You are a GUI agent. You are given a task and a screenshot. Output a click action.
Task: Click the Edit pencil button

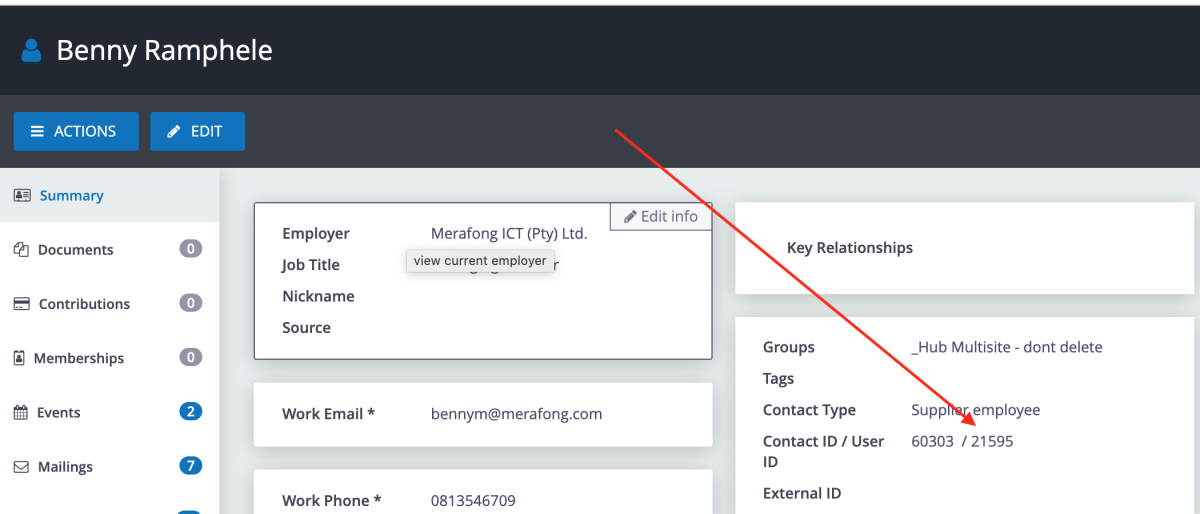point(197,131)
